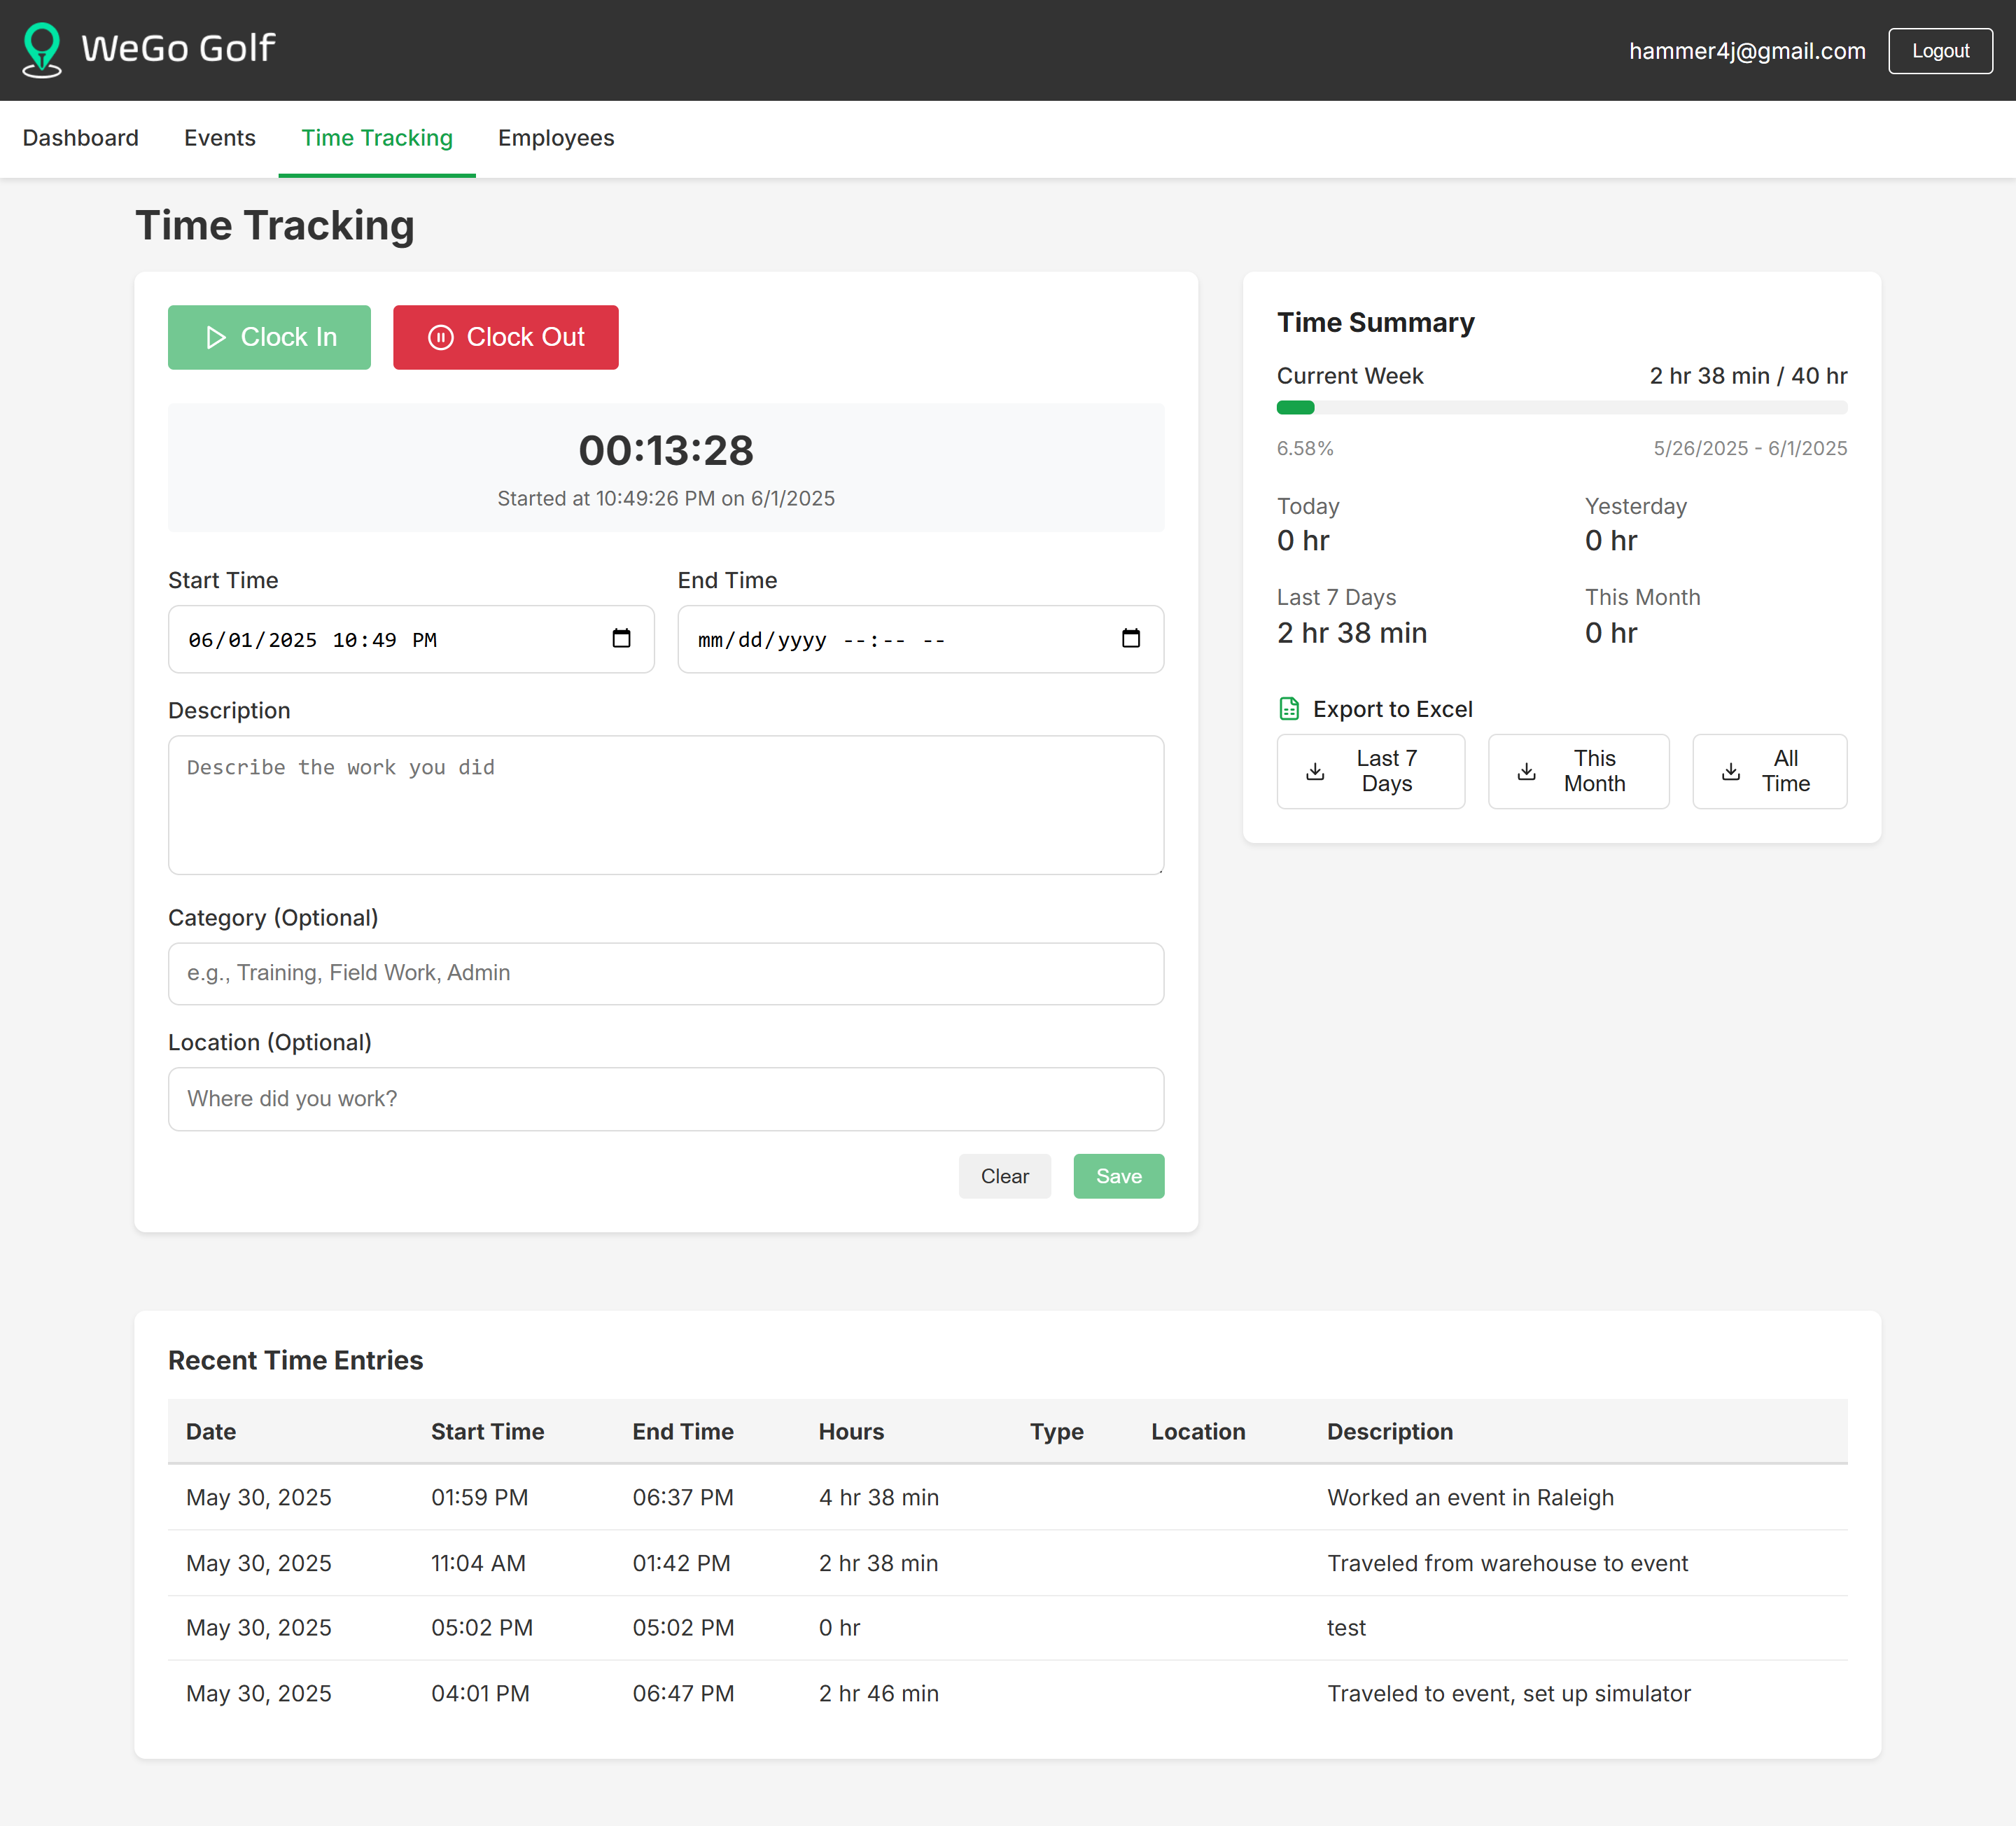Open the End Time calendar picker icon
The height and width of the screenshot is (1826, 2016).
click(x=1131, y=638)
